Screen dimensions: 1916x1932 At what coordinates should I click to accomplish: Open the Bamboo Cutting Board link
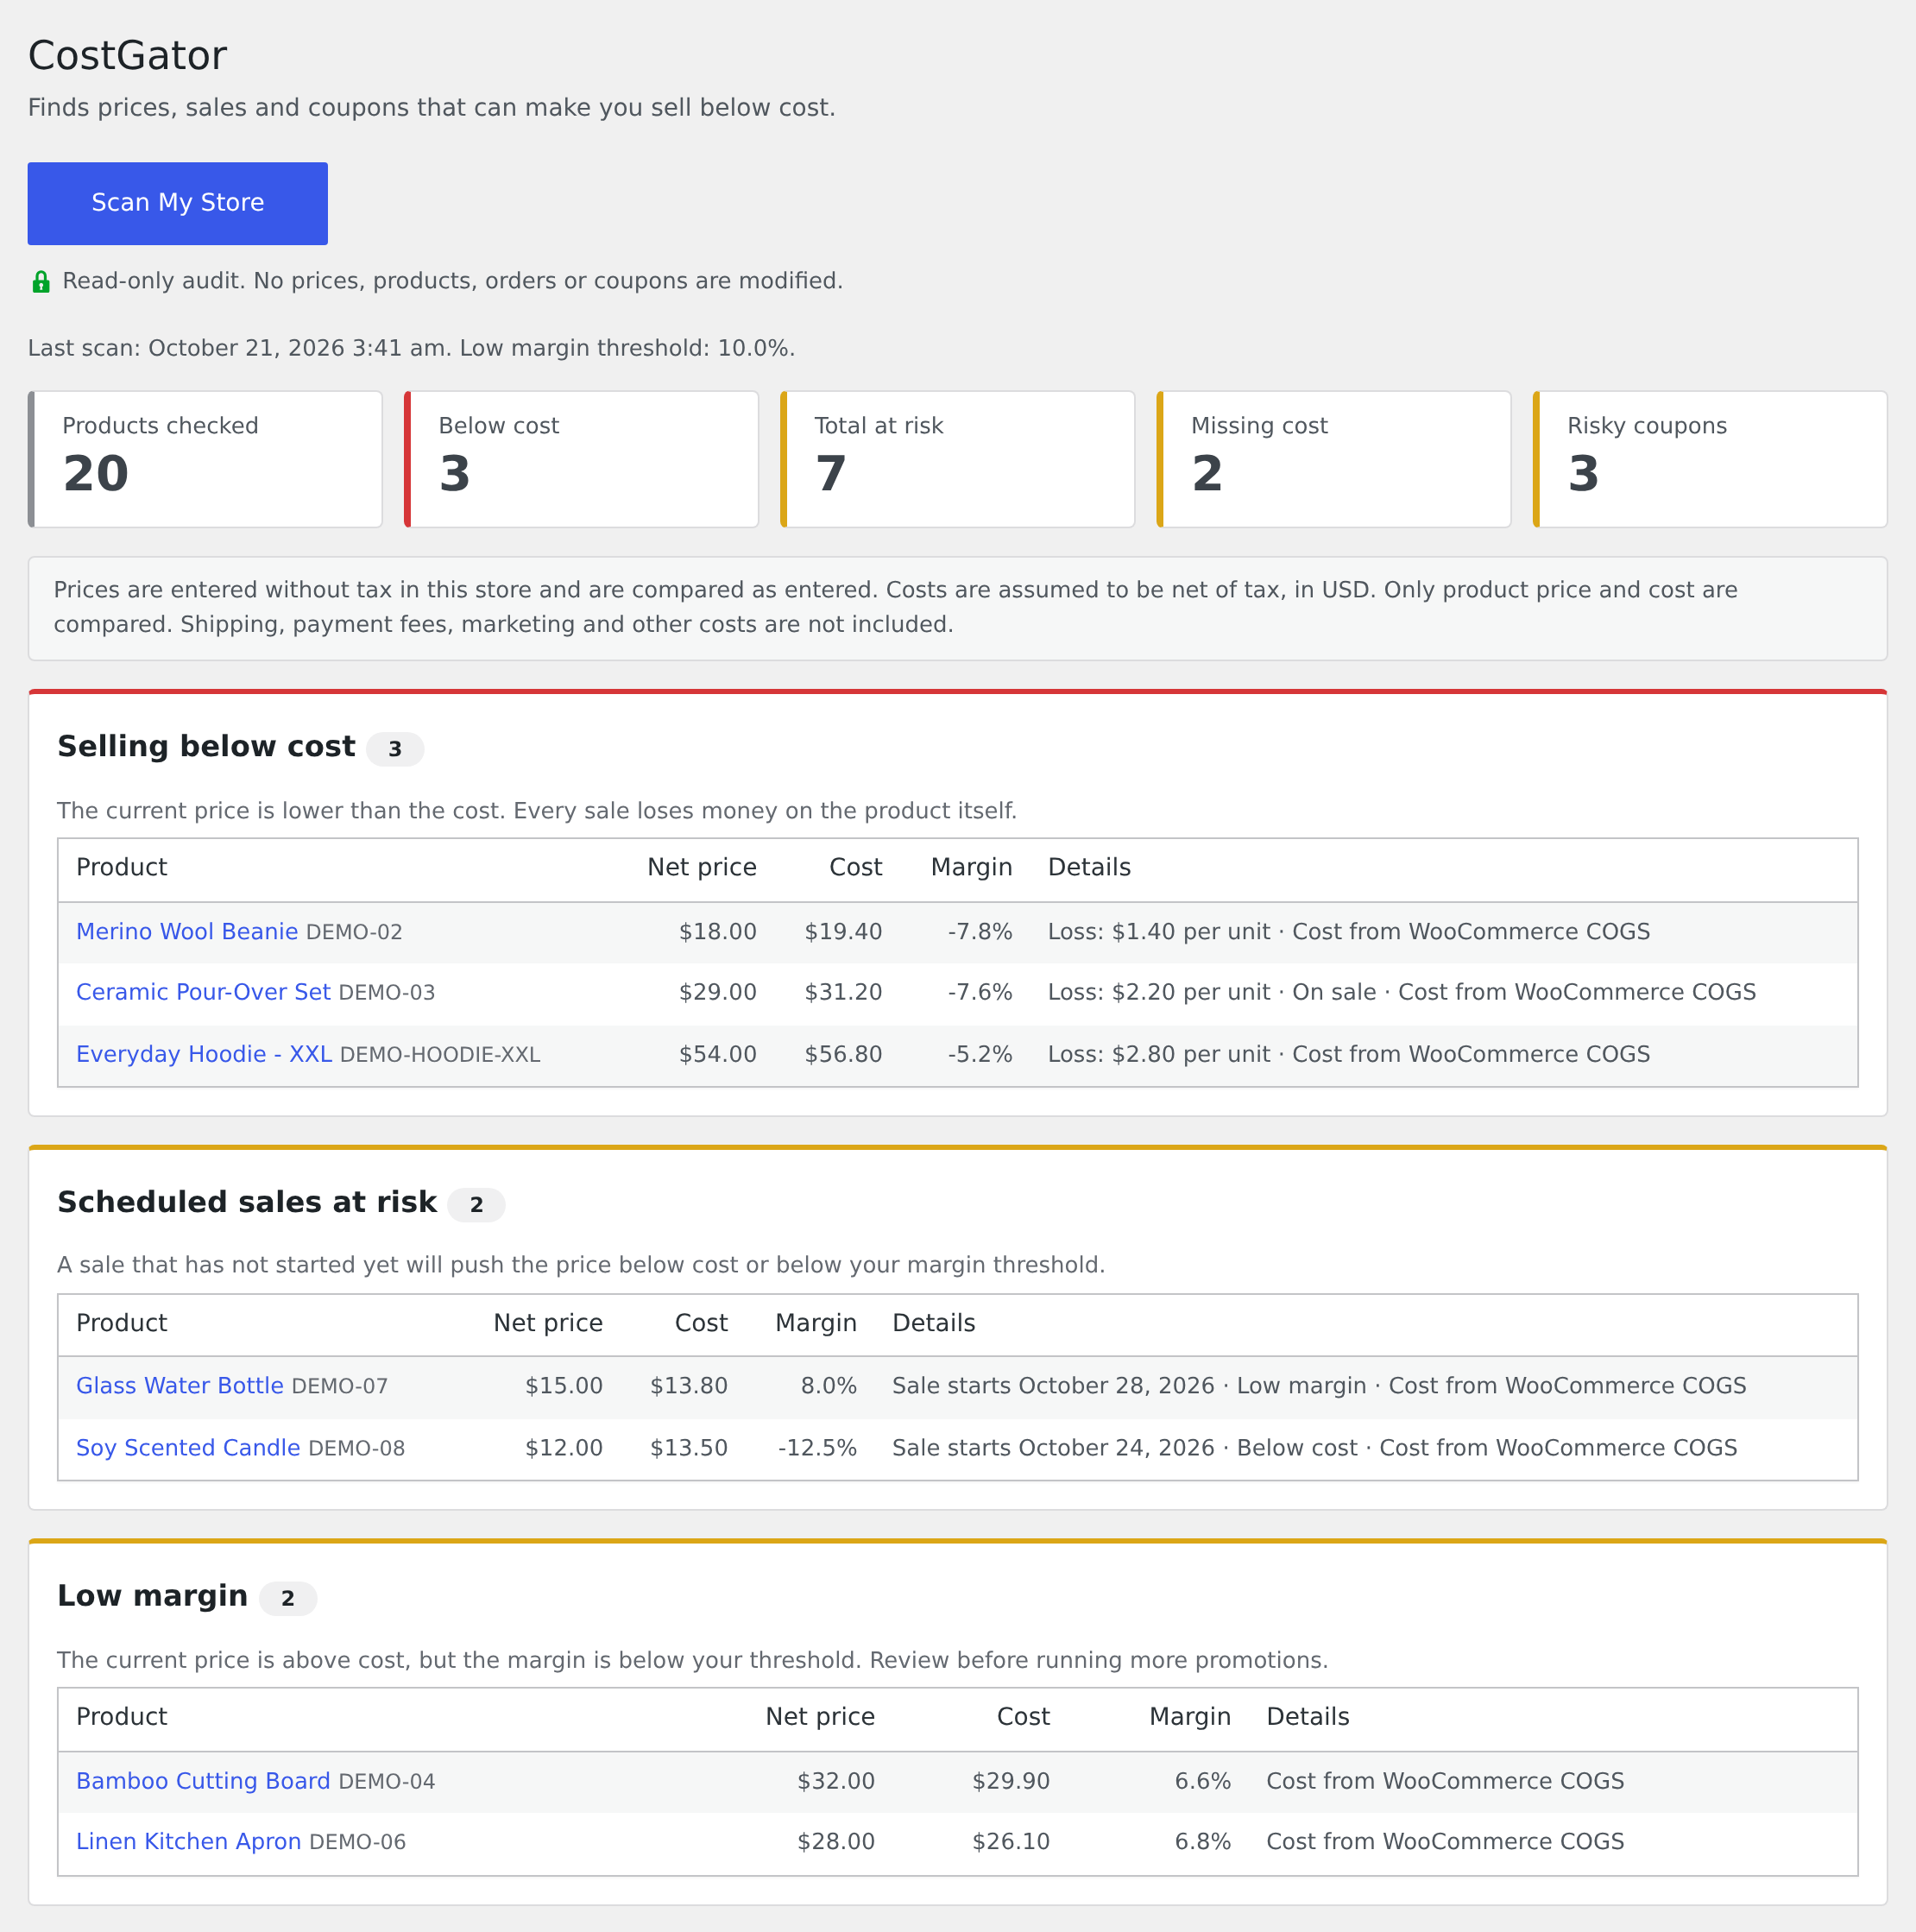(x=203, y=1781)
